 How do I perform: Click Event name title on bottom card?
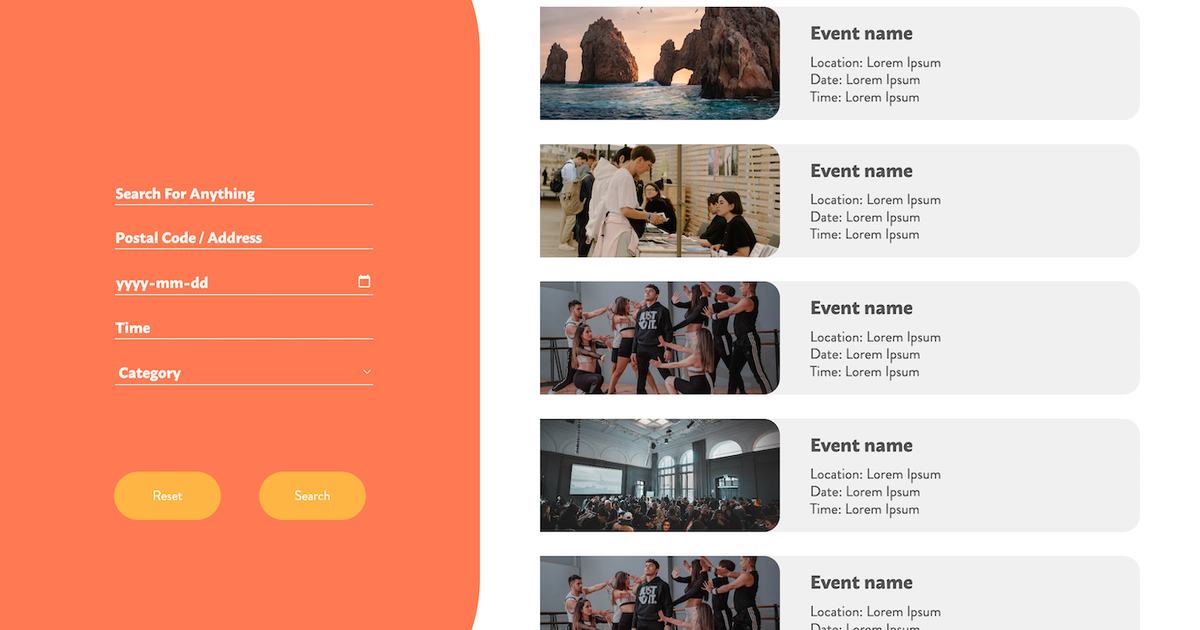point(861,583)
